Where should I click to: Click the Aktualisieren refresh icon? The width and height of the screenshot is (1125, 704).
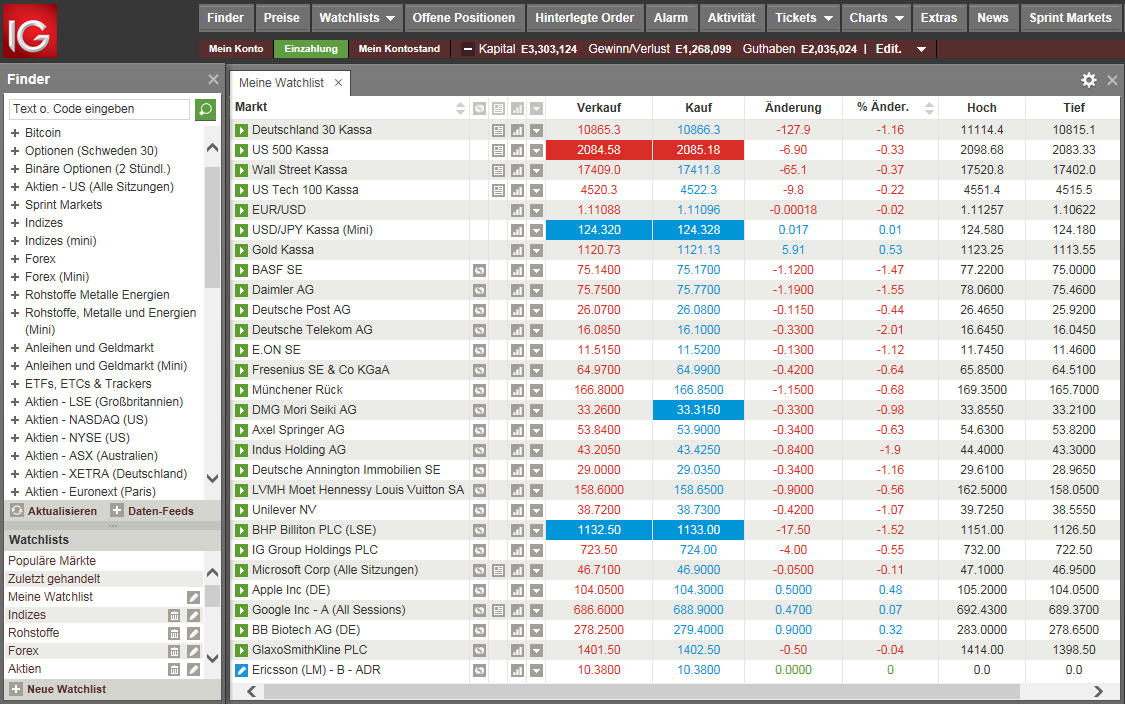(x=17, y=510)
